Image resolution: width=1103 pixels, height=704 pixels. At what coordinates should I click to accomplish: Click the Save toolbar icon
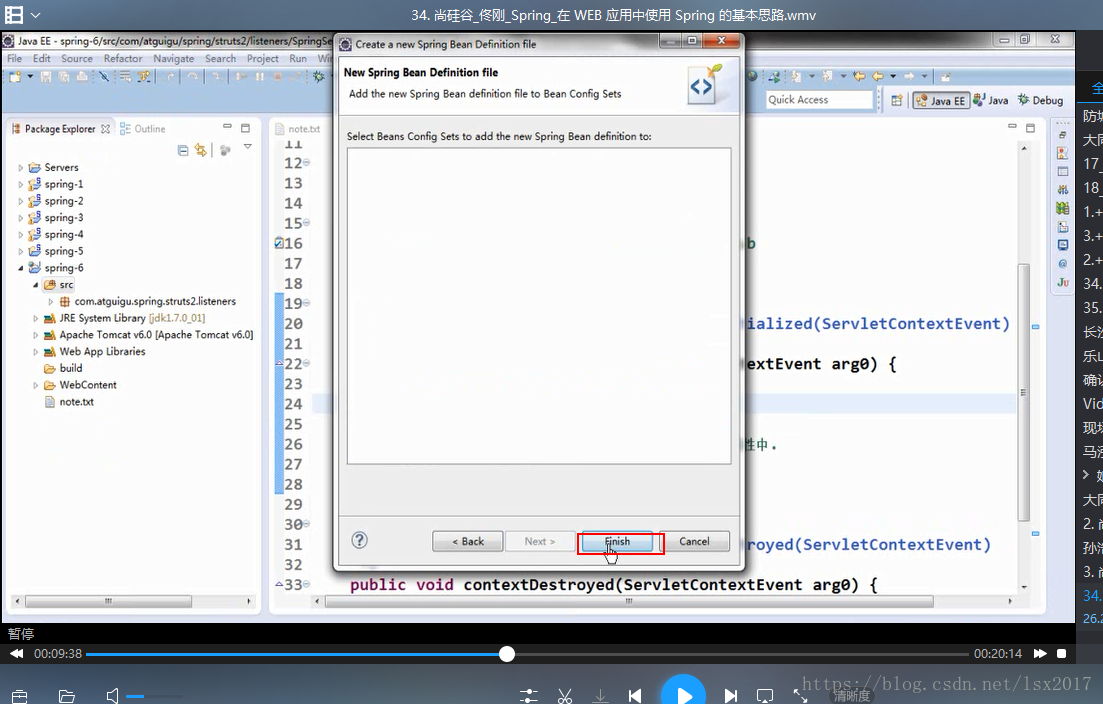(x=46, y=76)
